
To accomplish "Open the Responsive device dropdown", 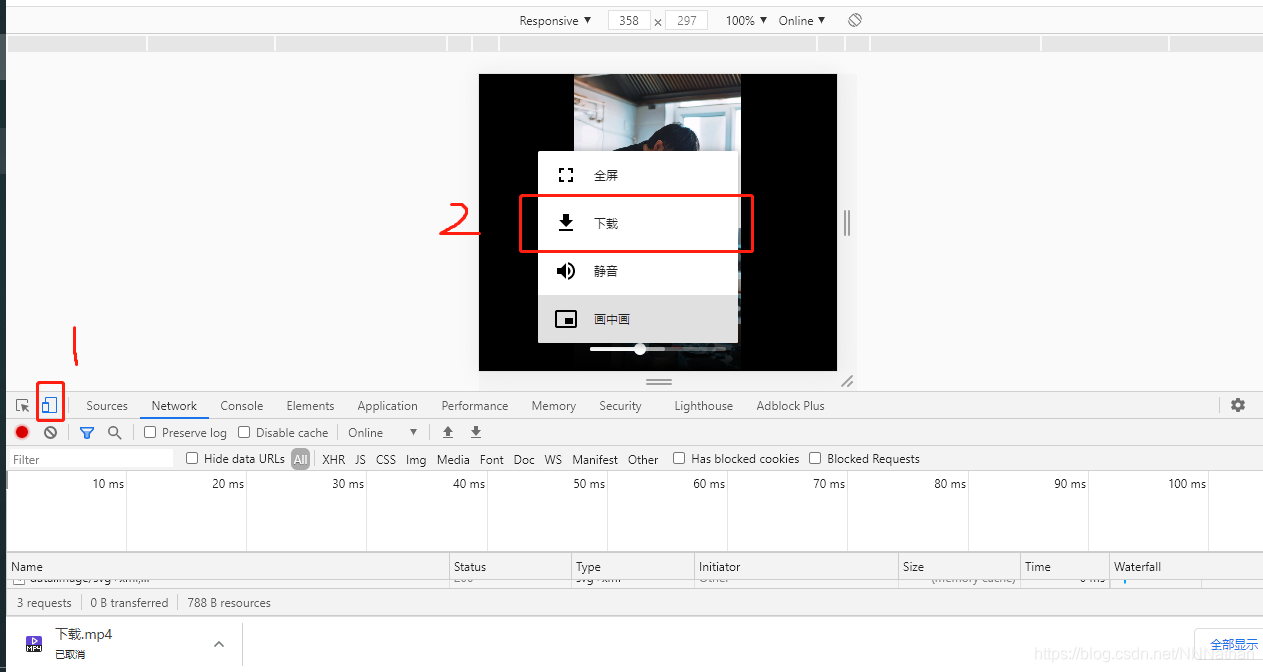I will (x=555, y=20).
